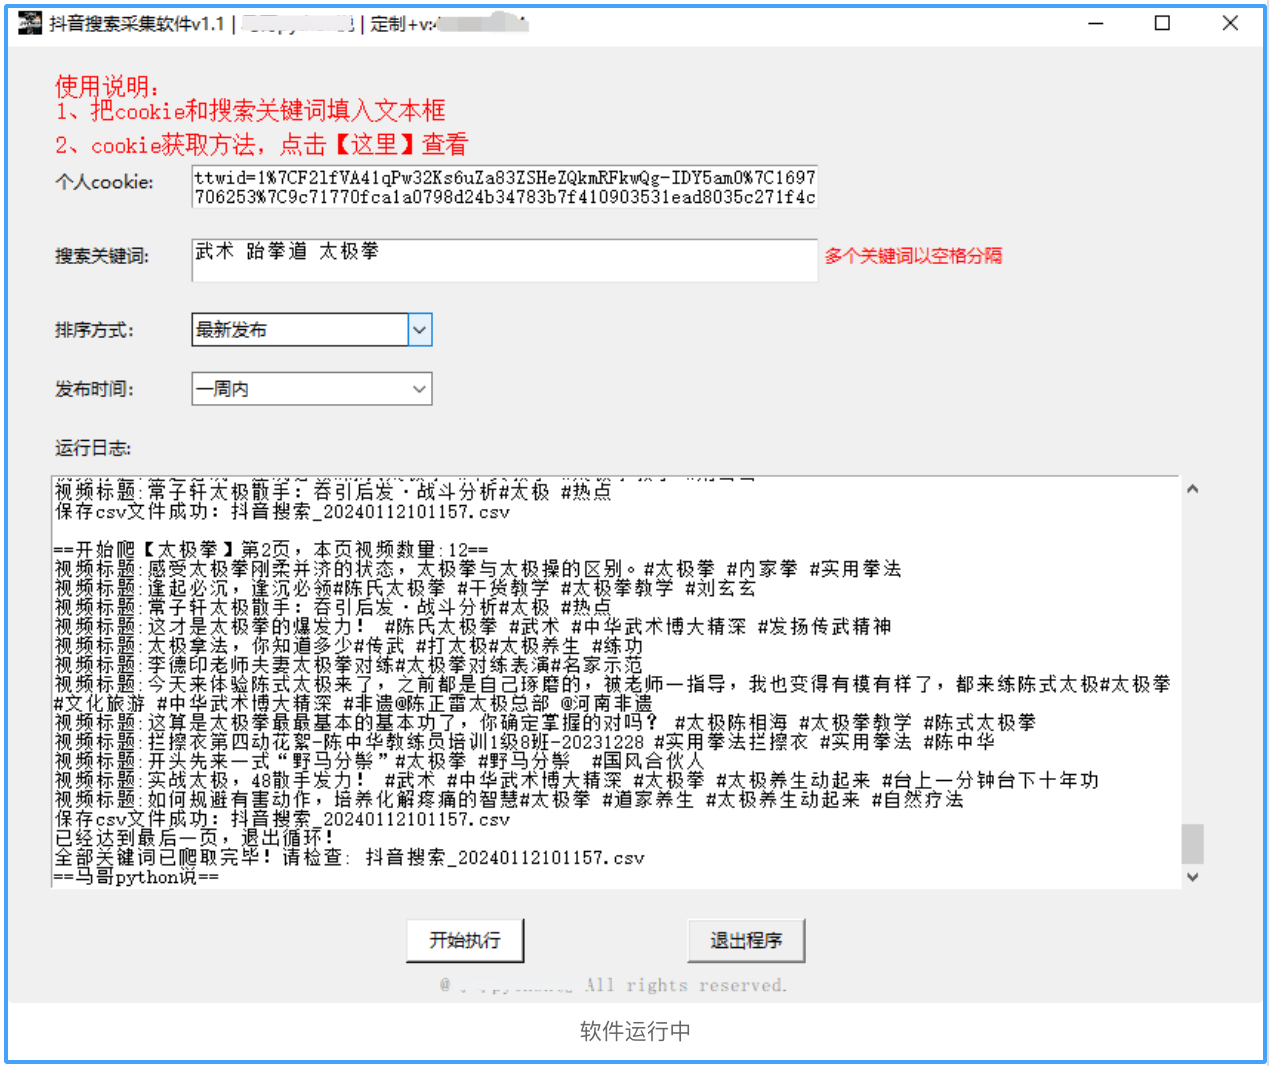Click the log scrollbar up arrow
Screen dimensions: 1270x1066
pos(1192,489)
